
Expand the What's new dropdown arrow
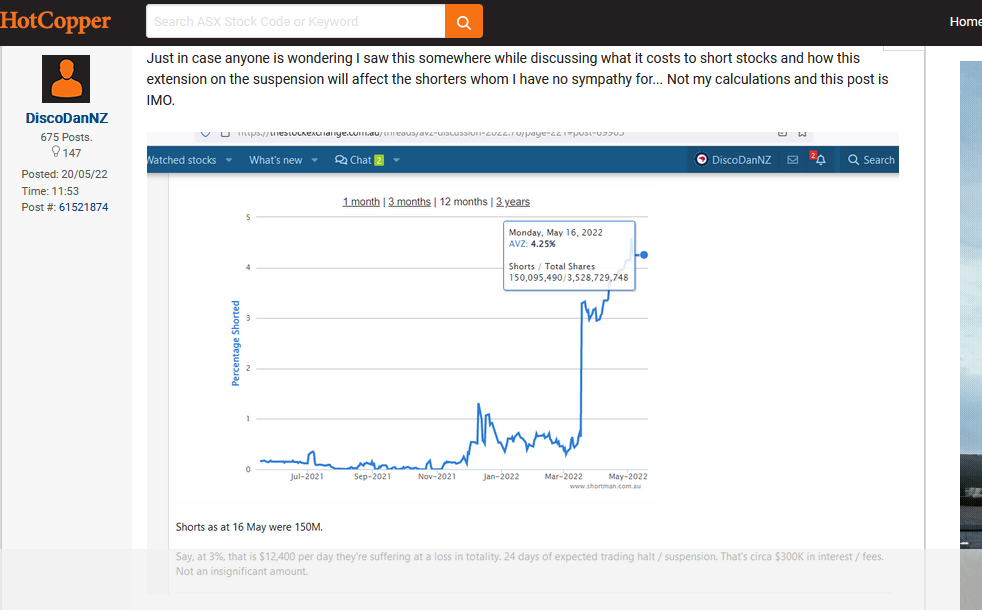314,160
